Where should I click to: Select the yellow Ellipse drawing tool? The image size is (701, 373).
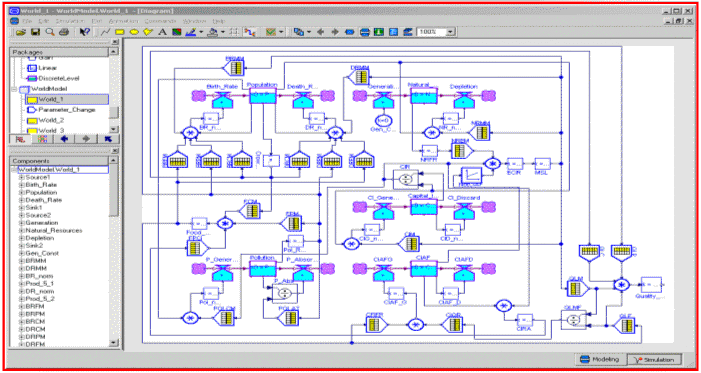(134, 32)
